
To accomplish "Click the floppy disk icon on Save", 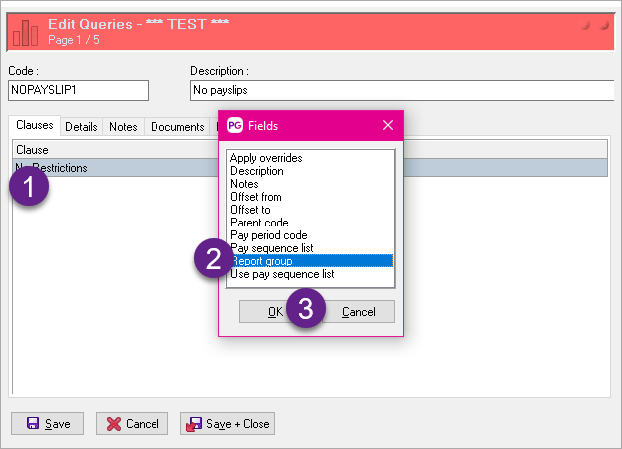I will [x=32, y=423].
